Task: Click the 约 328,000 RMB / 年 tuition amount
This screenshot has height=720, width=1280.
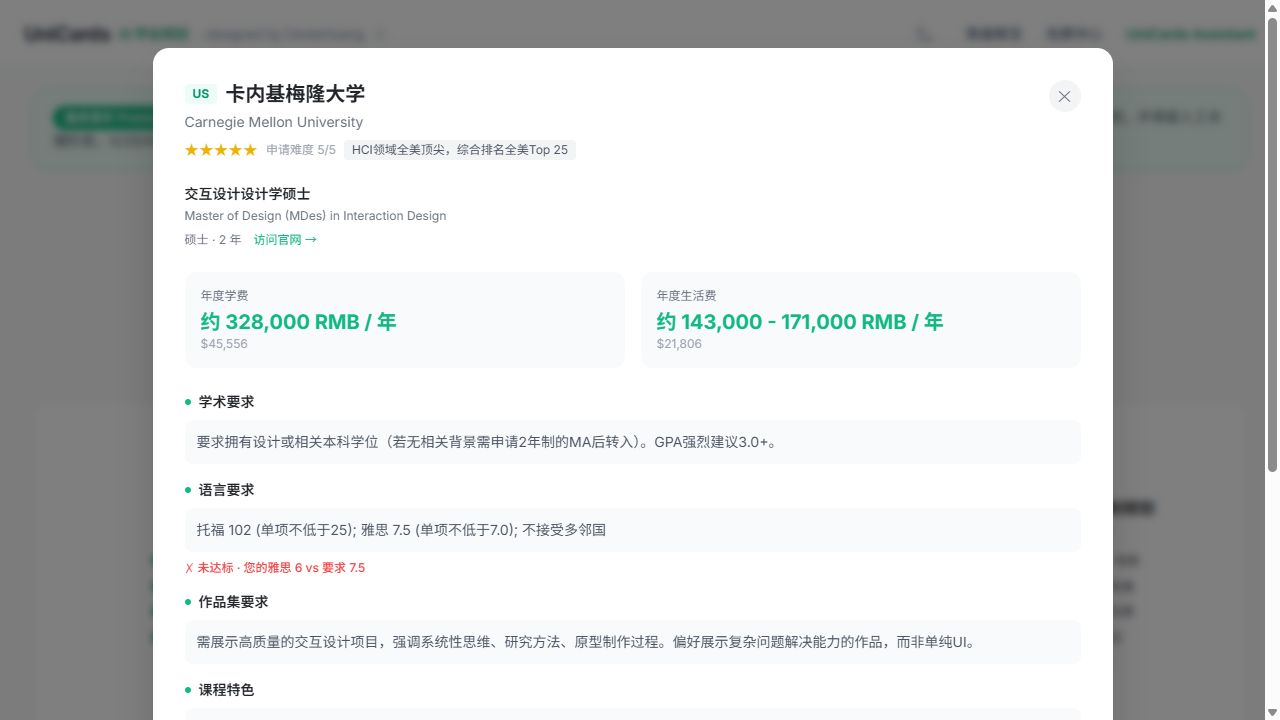Action: 299,322
